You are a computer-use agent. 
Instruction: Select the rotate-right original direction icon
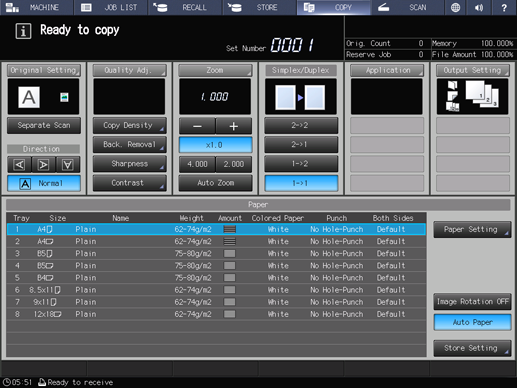tap(44, 165)
